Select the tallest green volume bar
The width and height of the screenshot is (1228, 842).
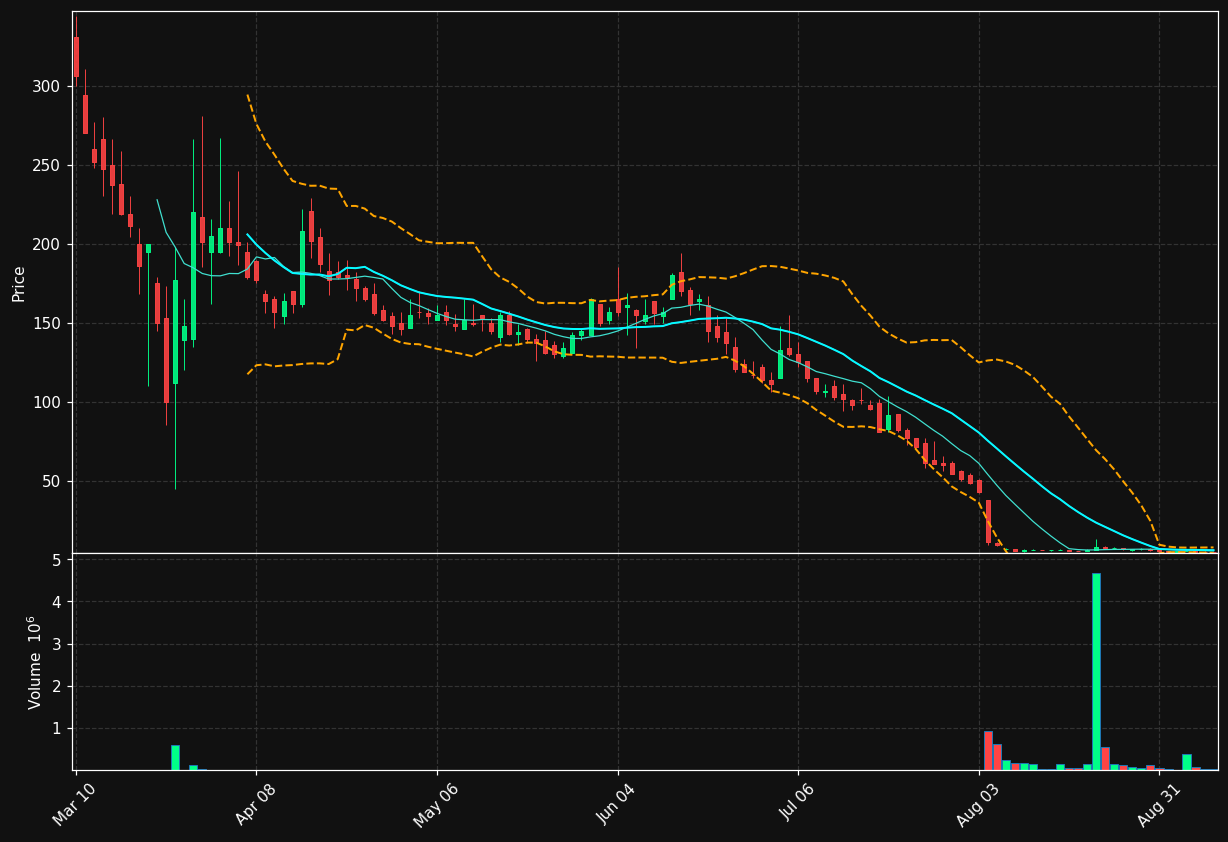coord(1096,671)
